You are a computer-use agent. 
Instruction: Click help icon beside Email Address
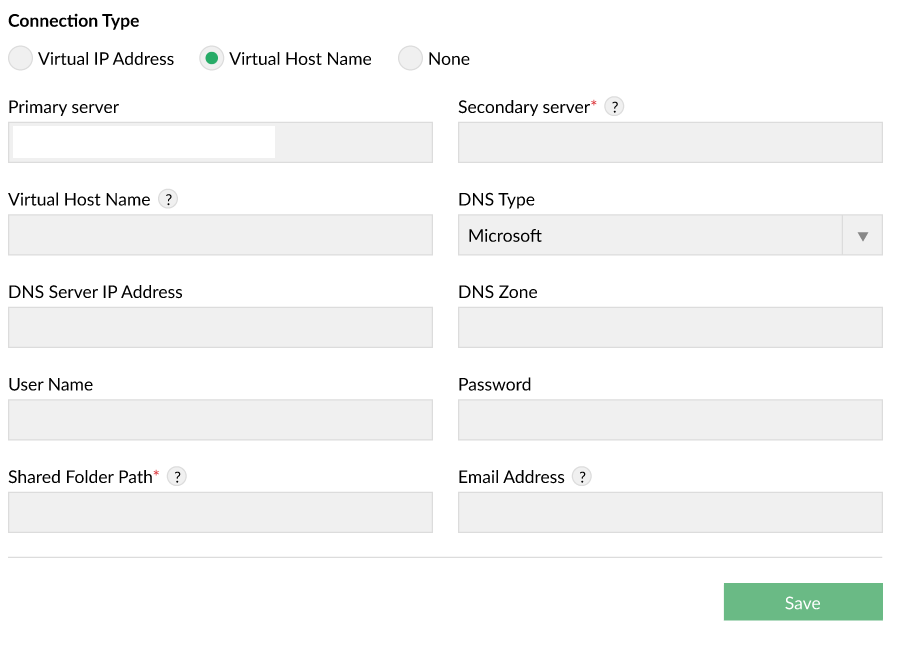(x=582, y=477)
